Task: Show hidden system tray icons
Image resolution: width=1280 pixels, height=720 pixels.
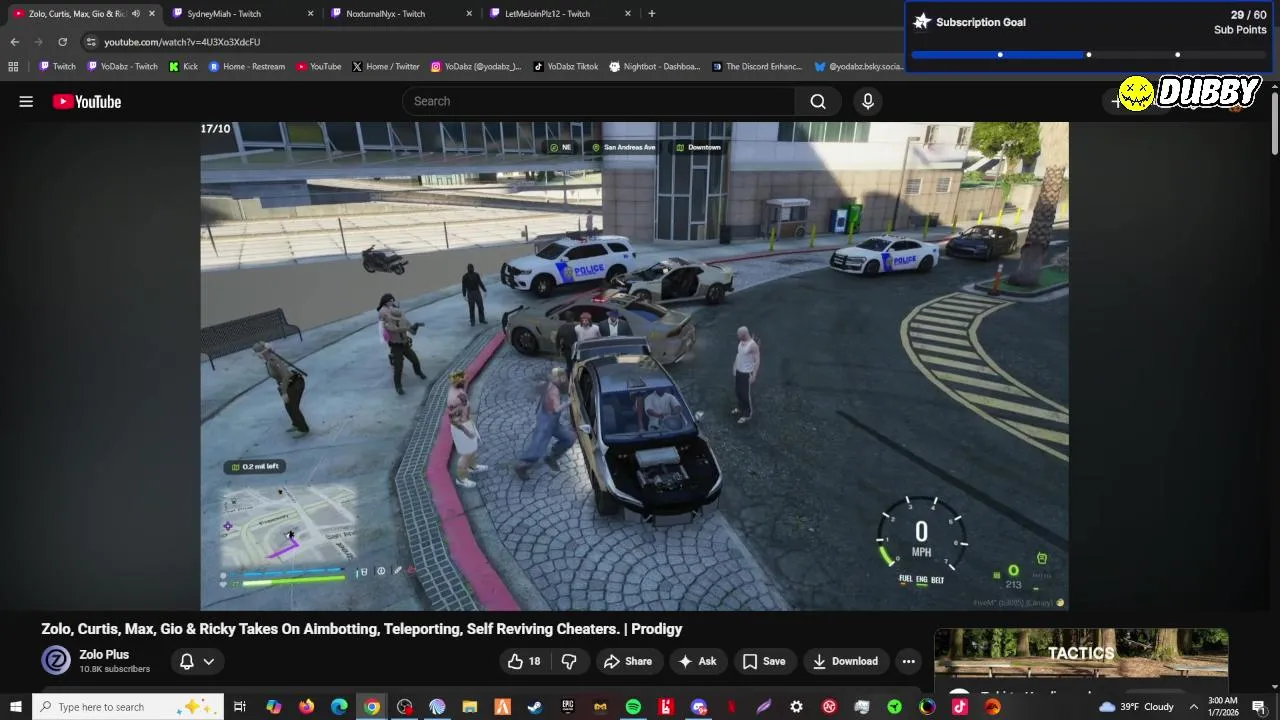Action: pos(1193,707)
